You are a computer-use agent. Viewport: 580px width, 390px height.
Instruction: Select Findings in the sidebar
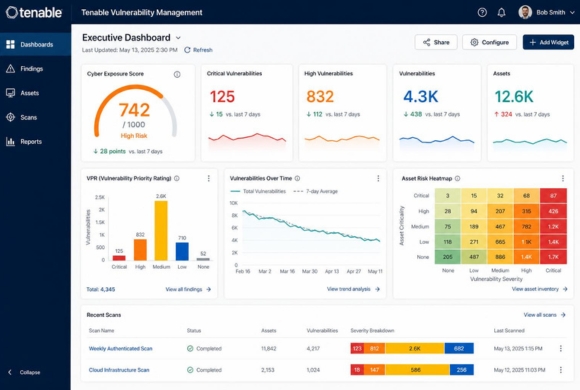click(x=36, y=68)
